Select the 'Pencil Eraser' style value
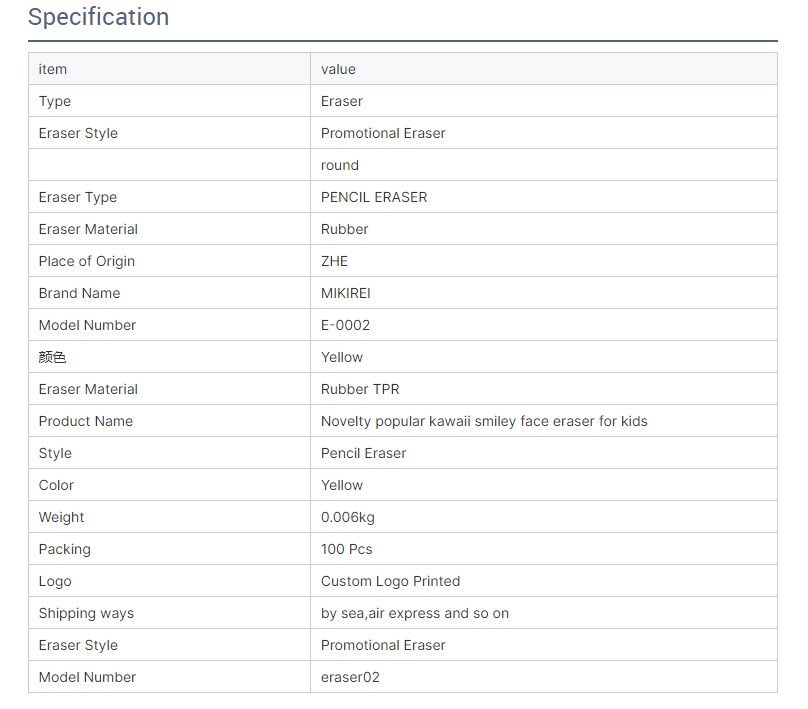Image resolution: width=808 pixels, height=709 pixels. pos(363,453)
